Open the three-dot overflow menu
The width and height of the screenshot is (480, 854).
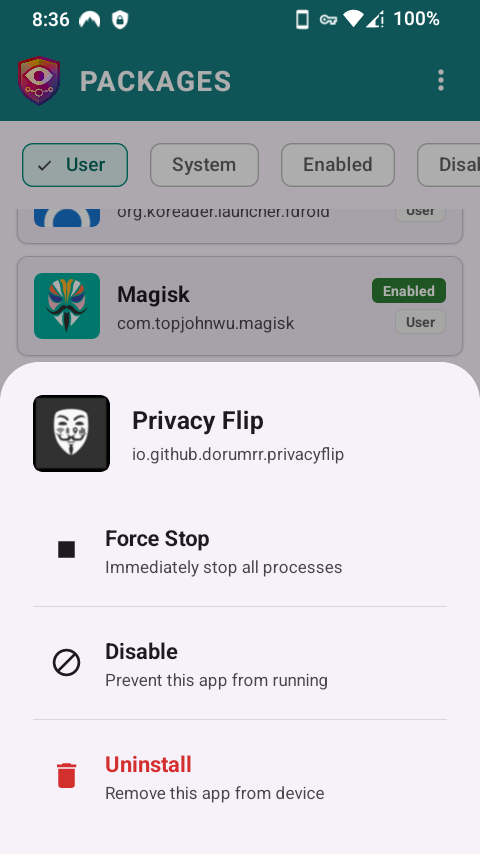point(440,81)
